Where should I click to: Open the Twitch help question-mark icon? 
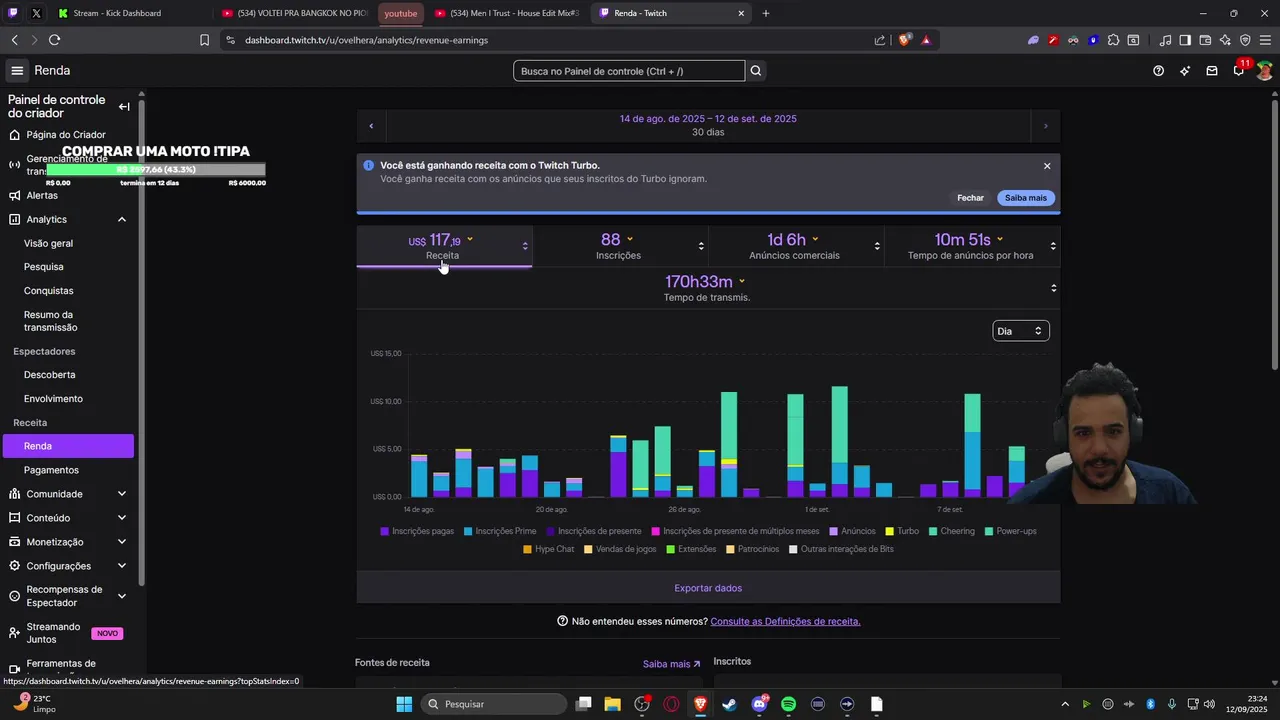1158,71
